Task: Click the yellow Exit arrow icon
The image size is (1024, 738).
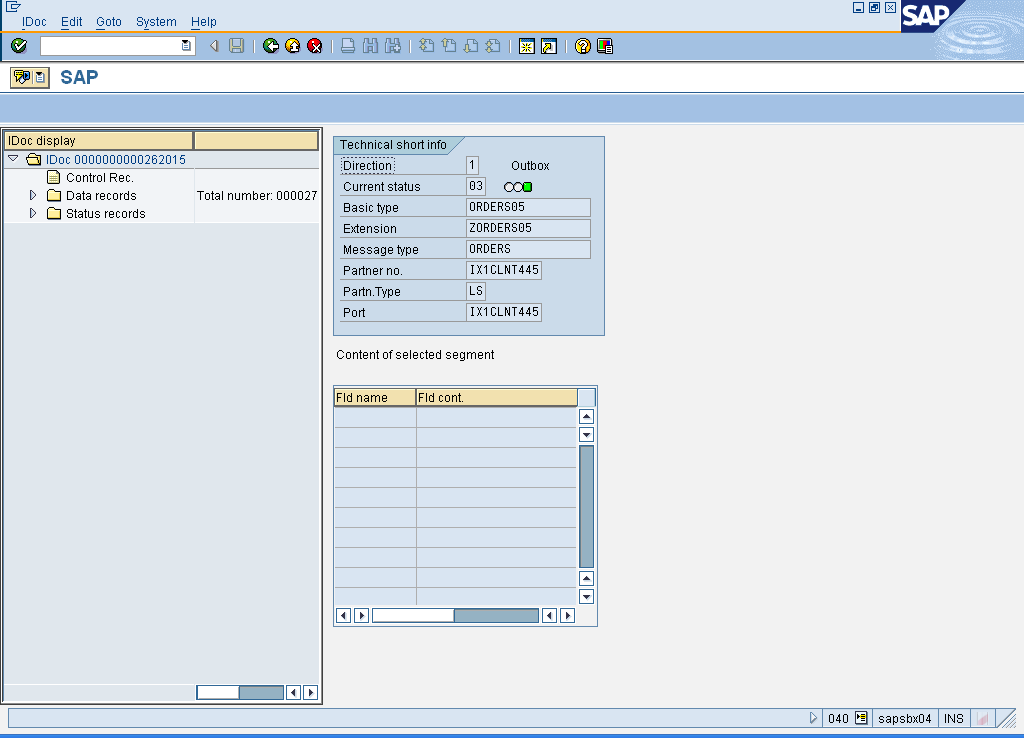Action: pyautogui.click(x=293, y=46)
